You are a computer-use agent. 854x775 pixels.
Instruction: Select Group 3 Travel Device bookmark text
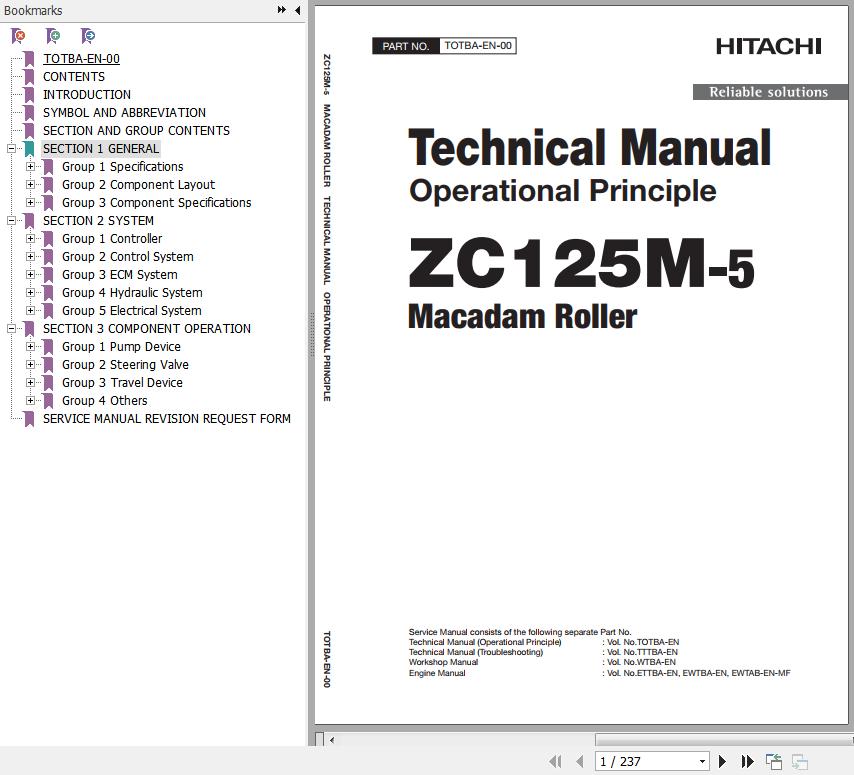pyautogui.click(x=122, y=382)
